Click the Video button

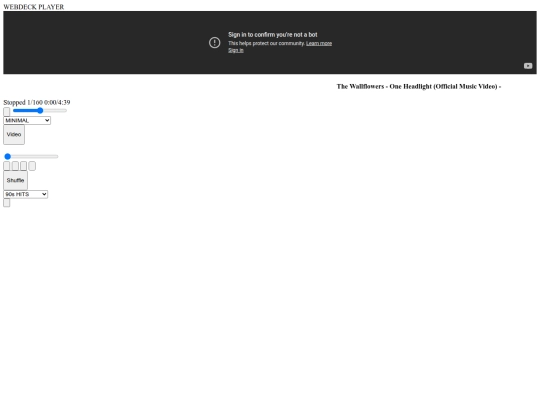(x=14, y=135)
